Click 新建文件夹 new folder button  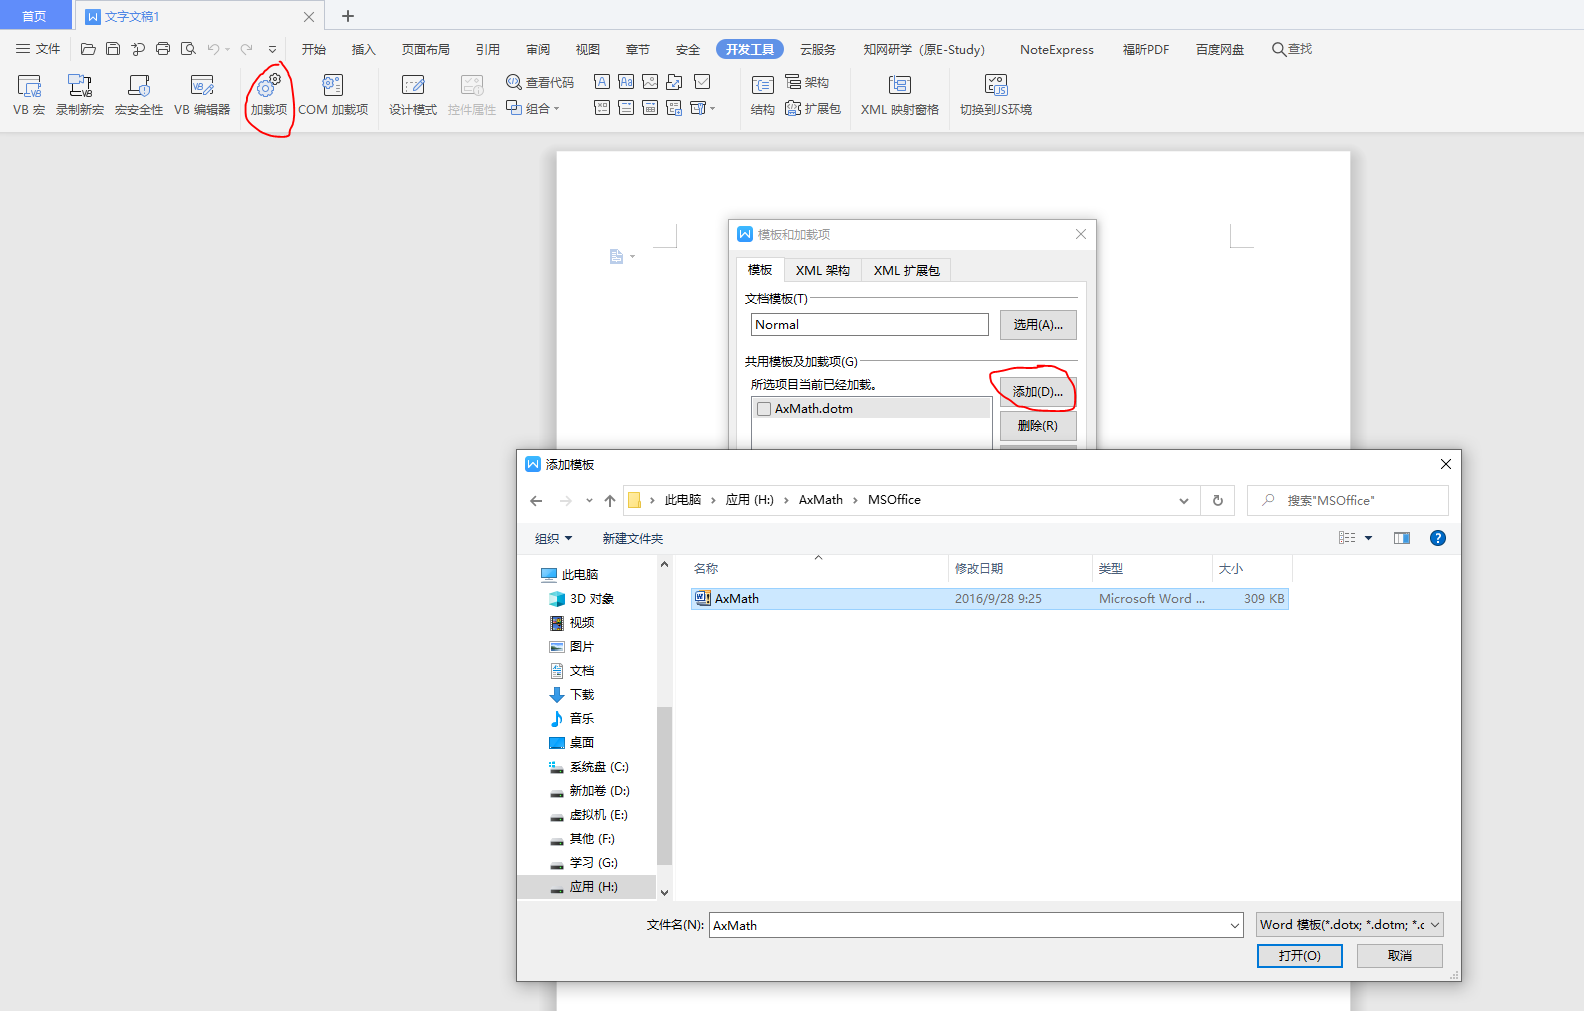click(632, 539)
